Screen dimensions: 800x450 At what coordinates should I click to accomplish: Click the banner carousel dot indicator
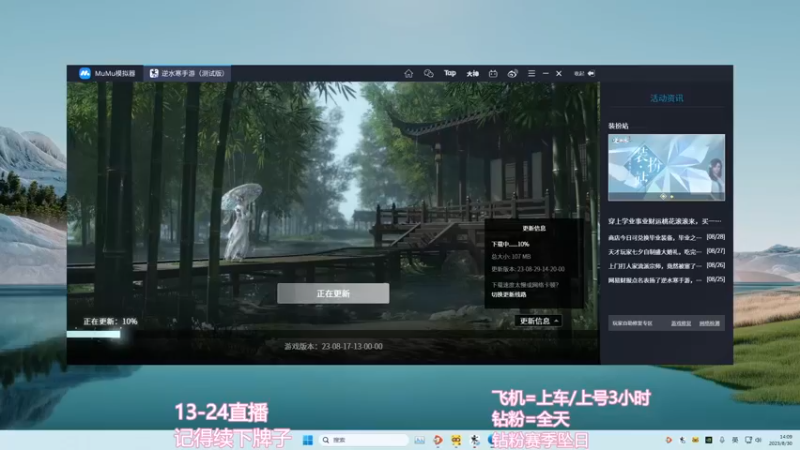(667, 196)
